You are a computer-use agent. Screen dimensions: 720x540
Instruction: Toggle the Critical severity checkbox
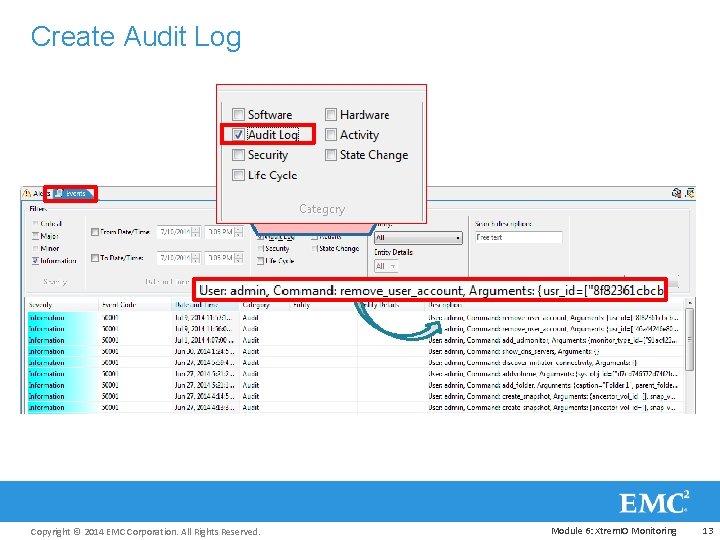click(x=35, y=224)
